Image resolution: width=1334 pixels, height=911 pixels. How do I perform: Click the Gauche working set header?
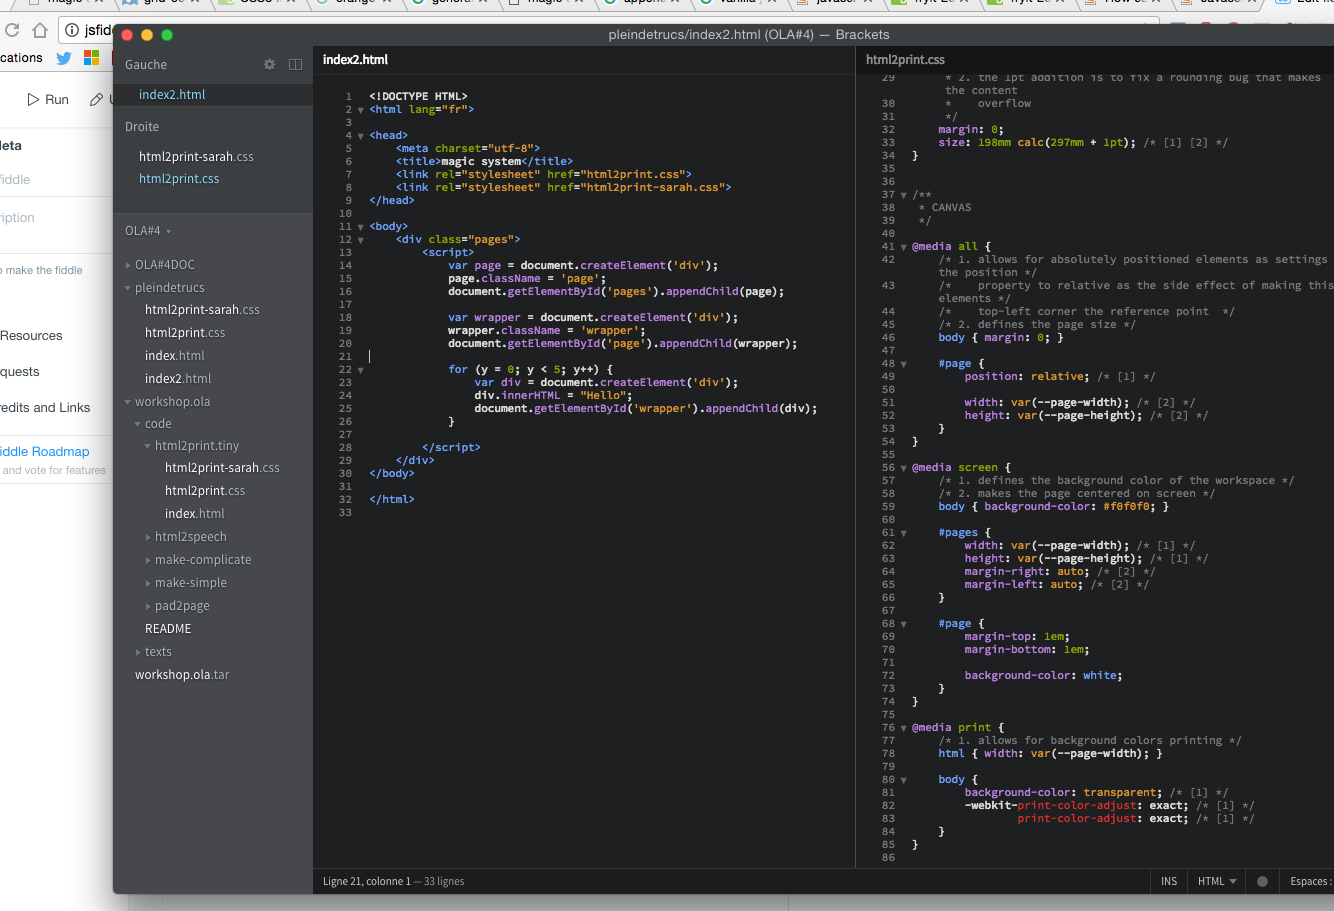[x=146, y=65]
